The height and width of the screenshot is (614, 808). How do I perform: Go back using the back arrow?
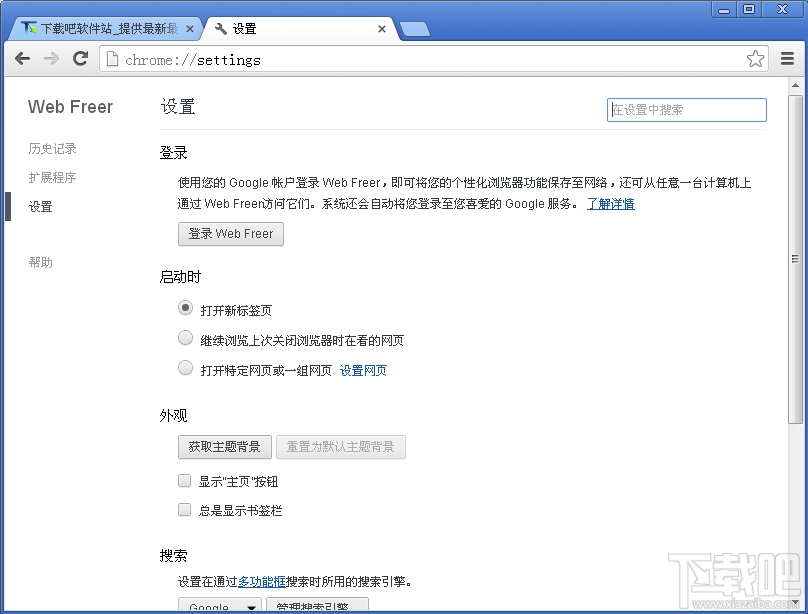pos(22,59)
